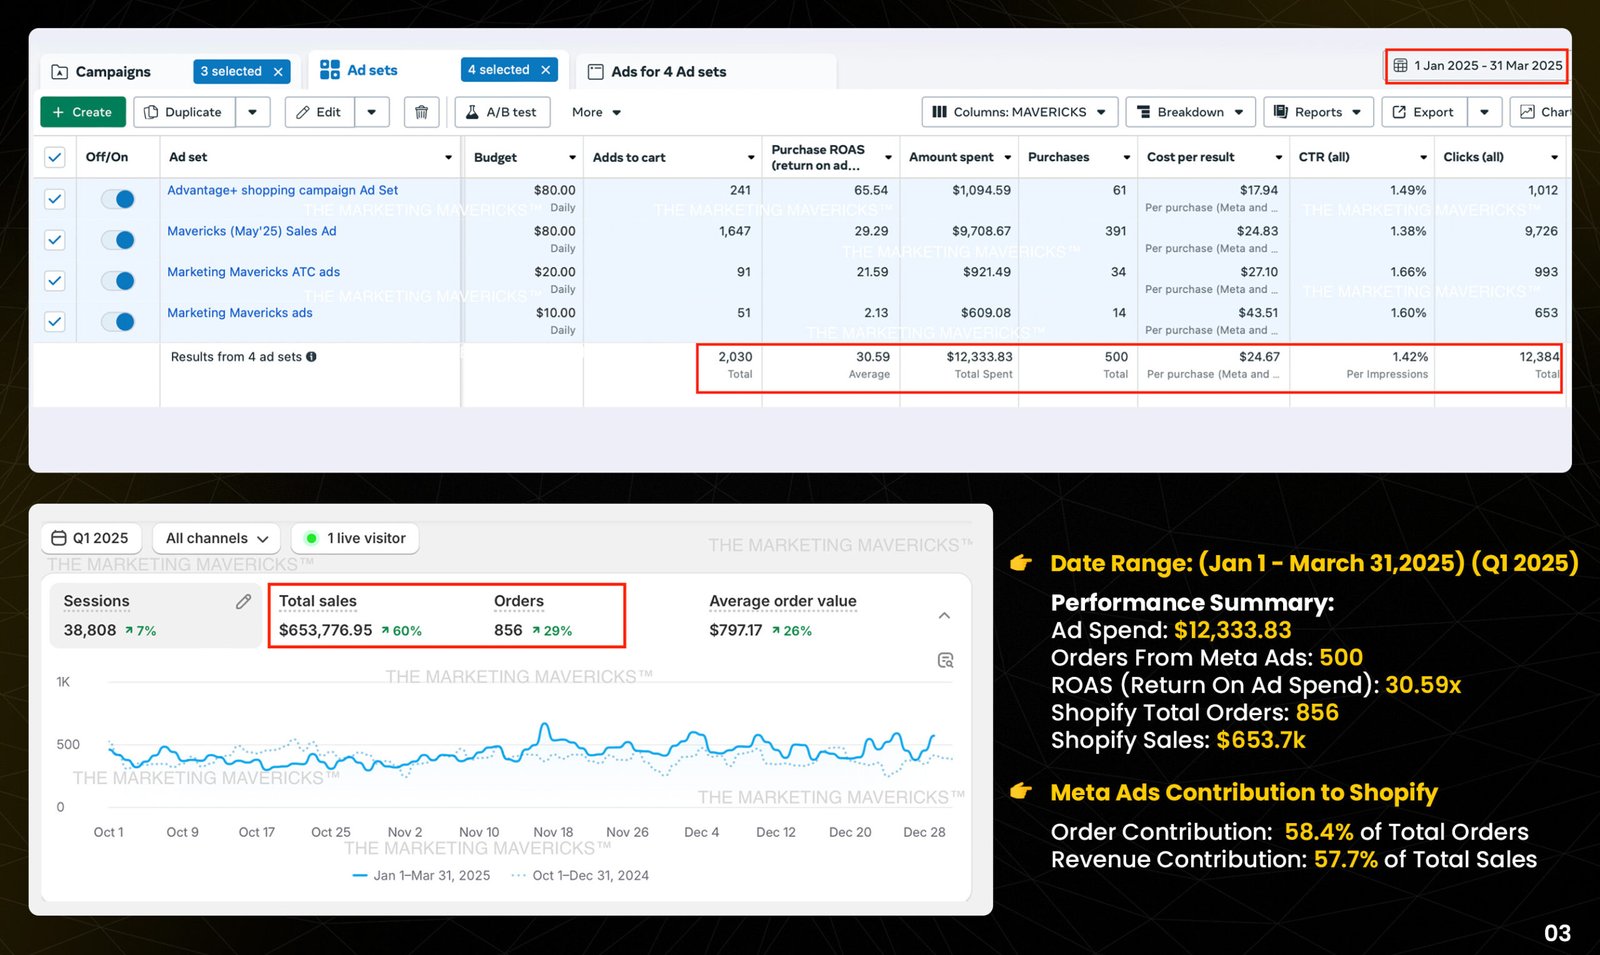Select the Sessions metric card
This screenshot has height=955, width=1600.
pos(156,615)
